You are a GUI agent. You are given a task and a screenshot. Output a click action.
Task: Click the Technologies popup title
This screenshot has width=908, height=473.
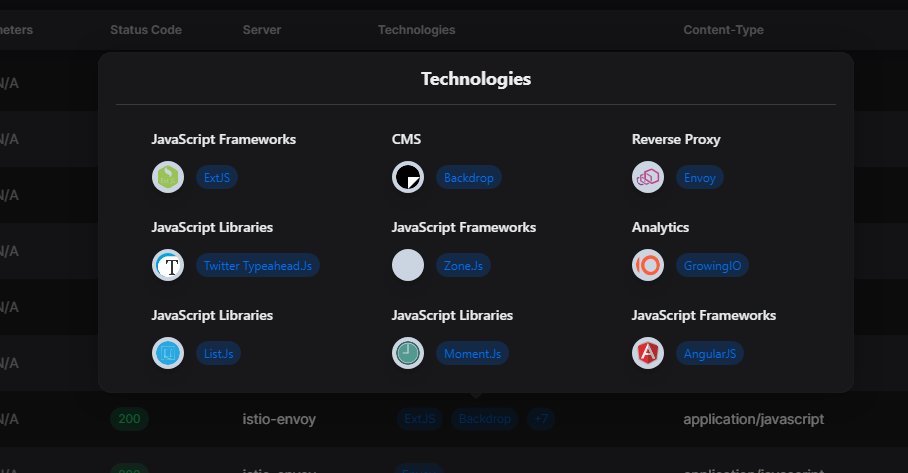click(x=476, y=79)
